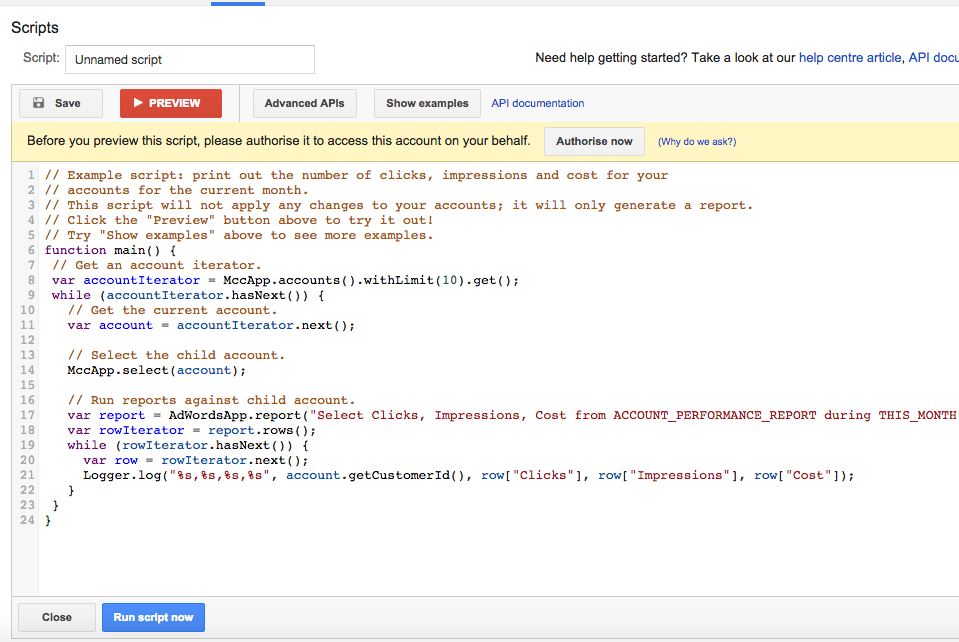Viewport: 959px width, 642px height.
Task: Click line number 6 in the gutter
Action: [31, 250]
